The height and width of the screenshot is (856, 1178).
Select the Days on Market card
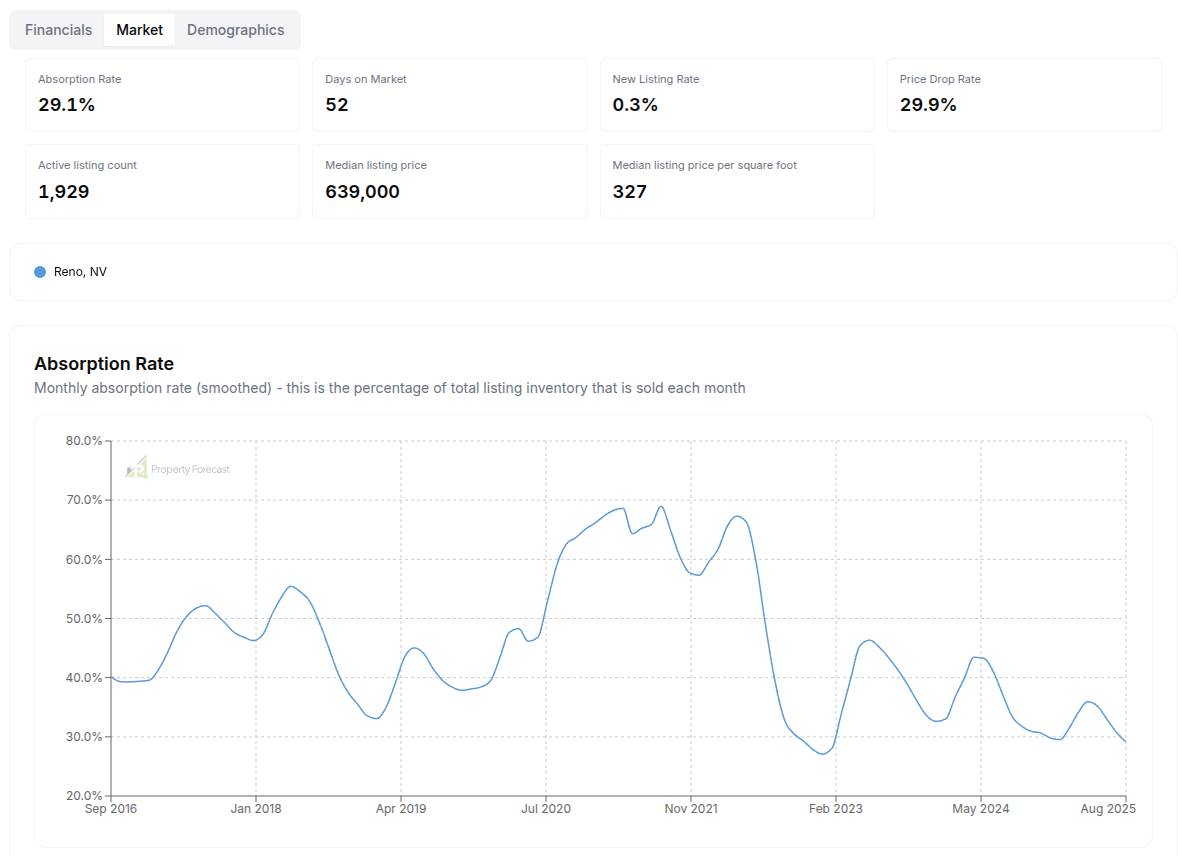[449, 94]
